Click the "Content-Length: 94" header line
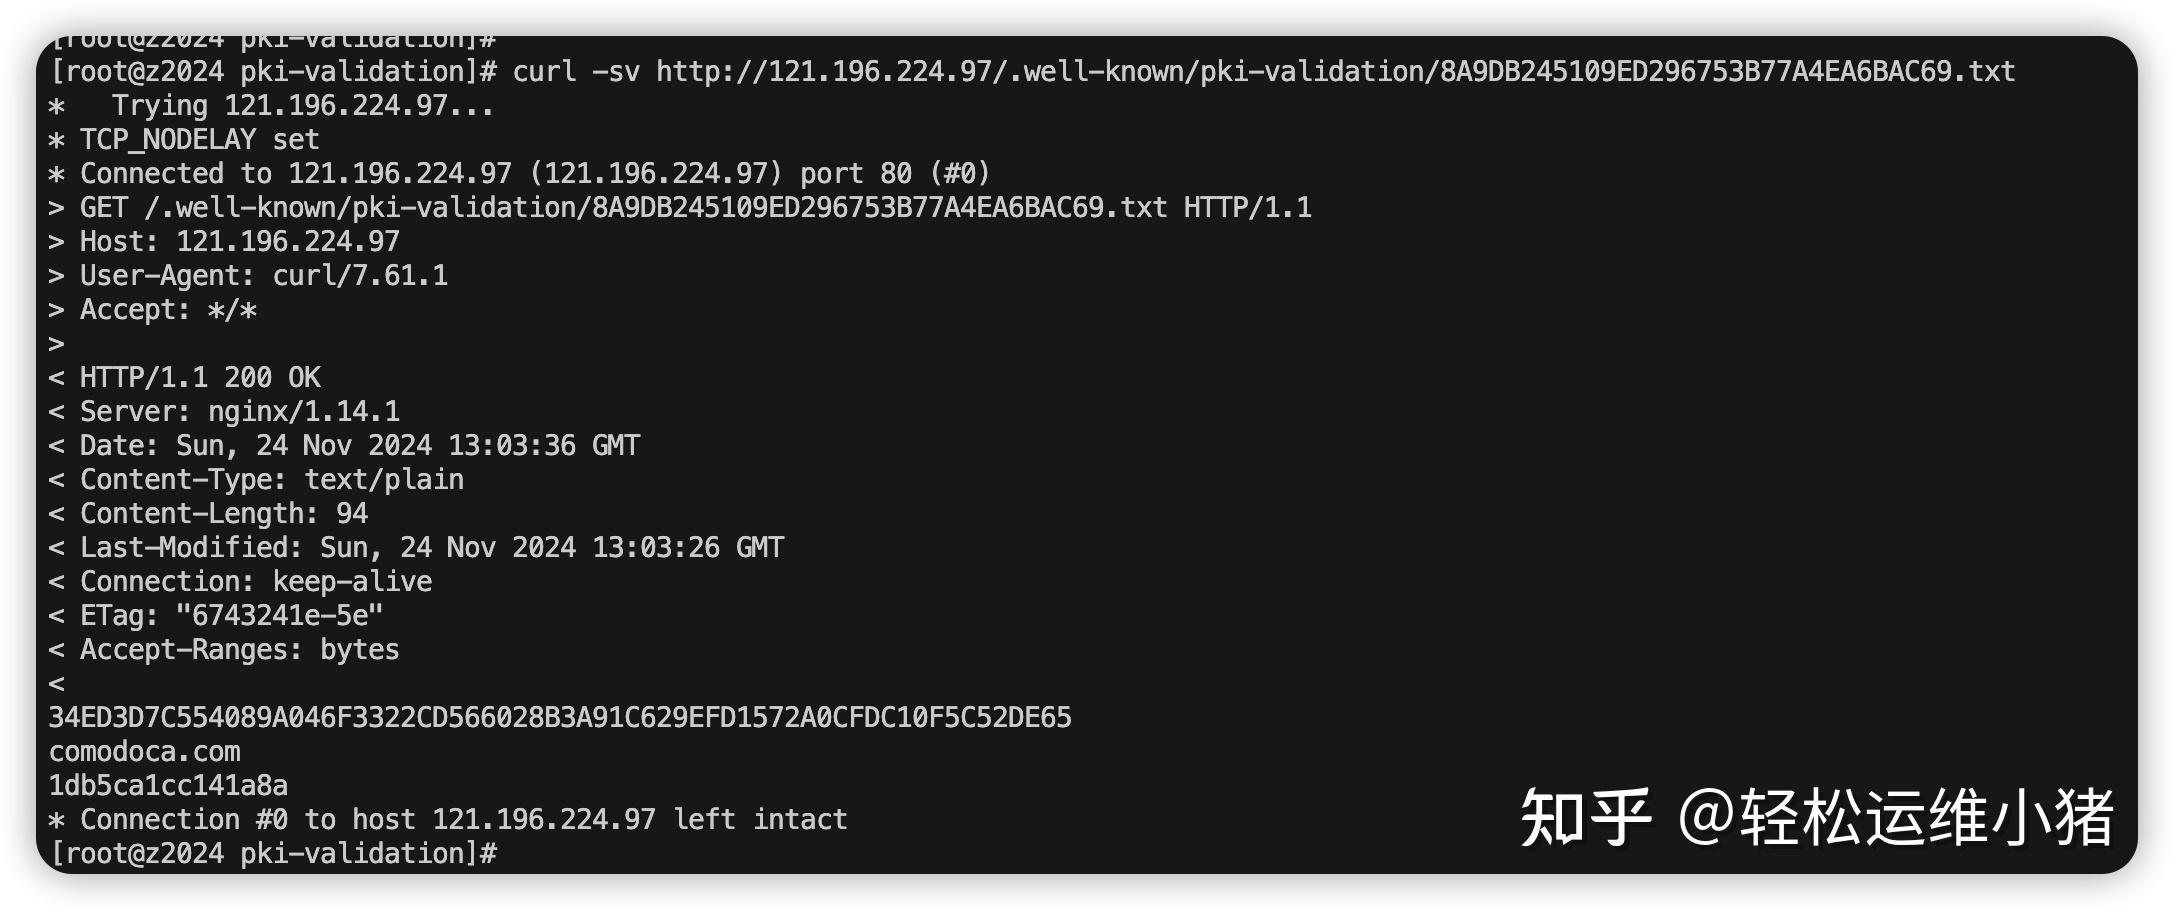2174x910 pixels. coord(223,514)
